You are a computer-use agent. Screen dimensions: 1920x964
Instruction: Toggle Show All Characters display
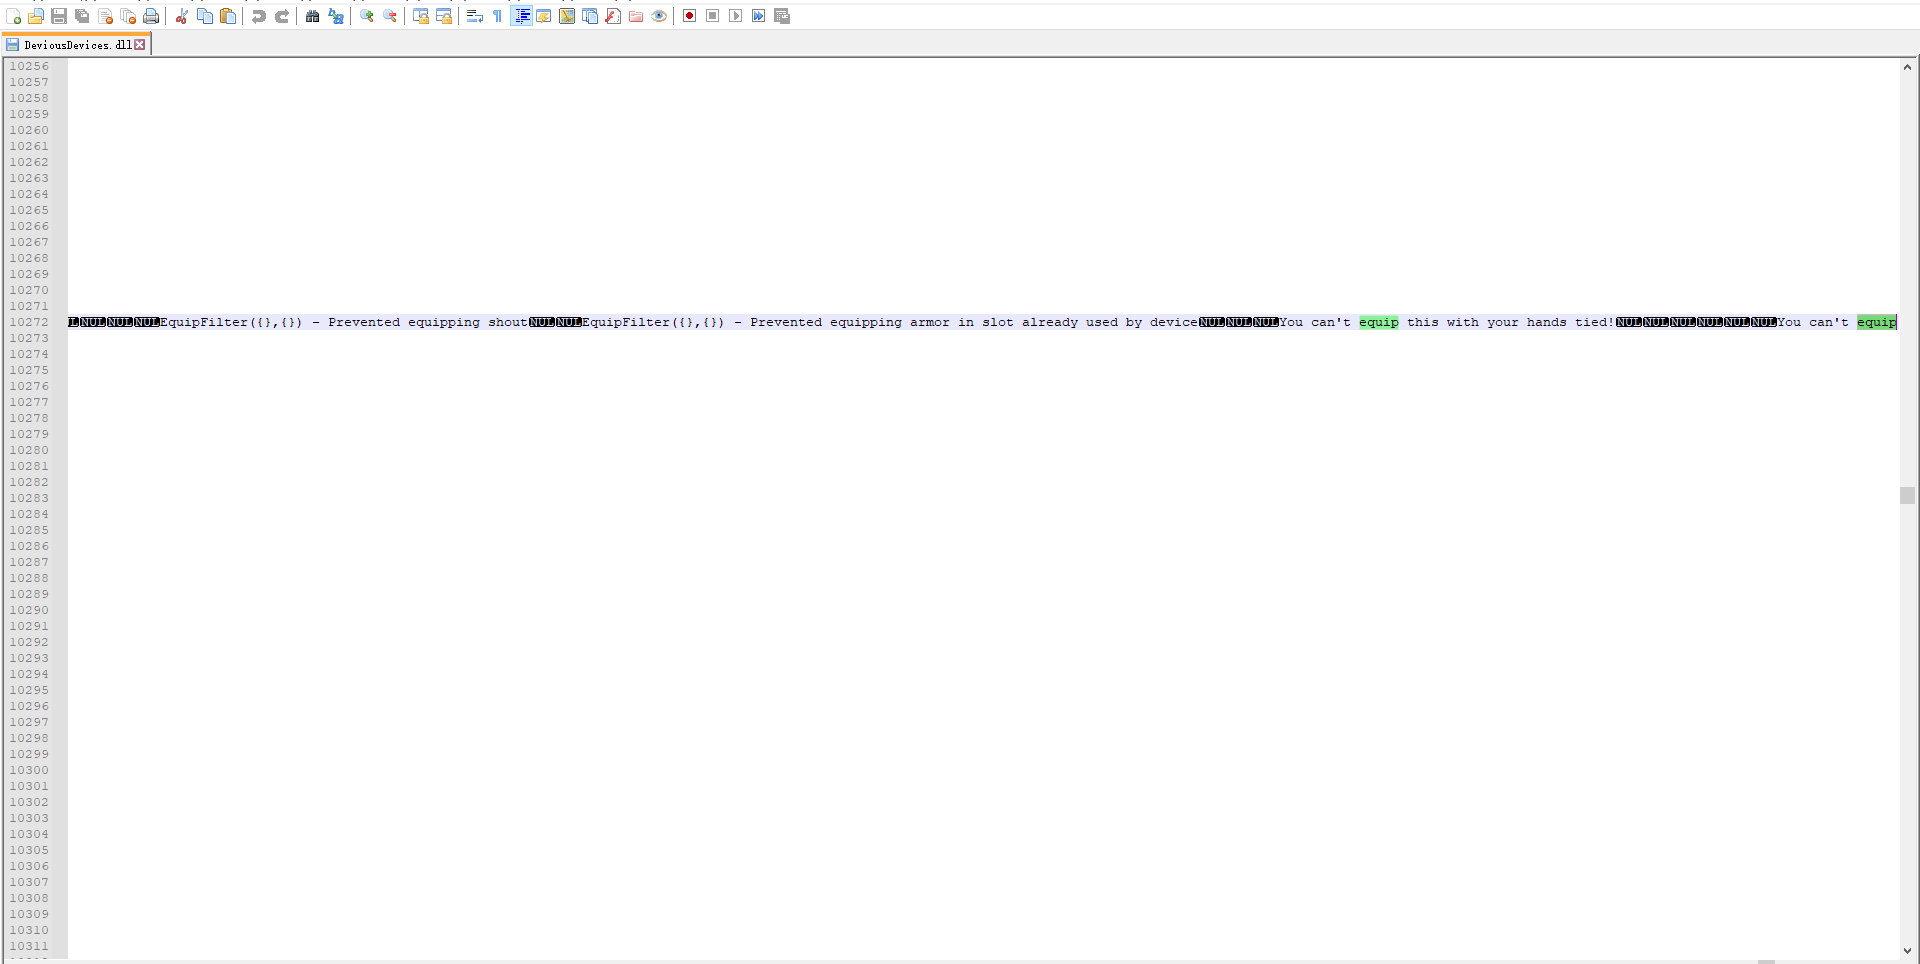click(497, 16)
